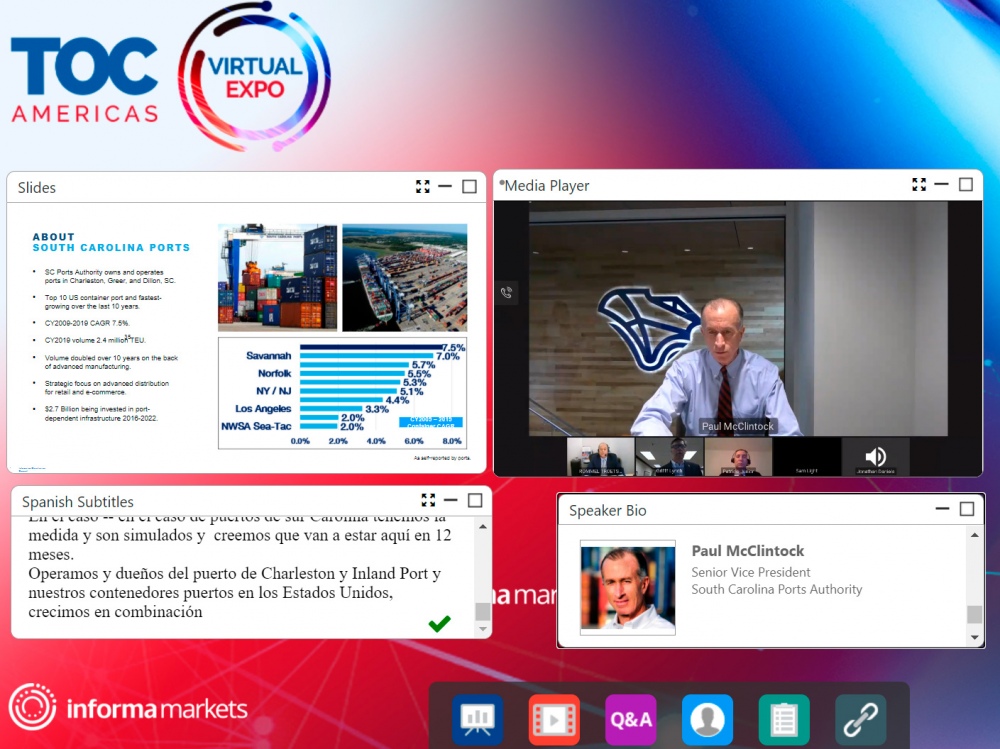Open the Speaker Bio dock icon
The image size is (1000, 749).
click(707, 720)
